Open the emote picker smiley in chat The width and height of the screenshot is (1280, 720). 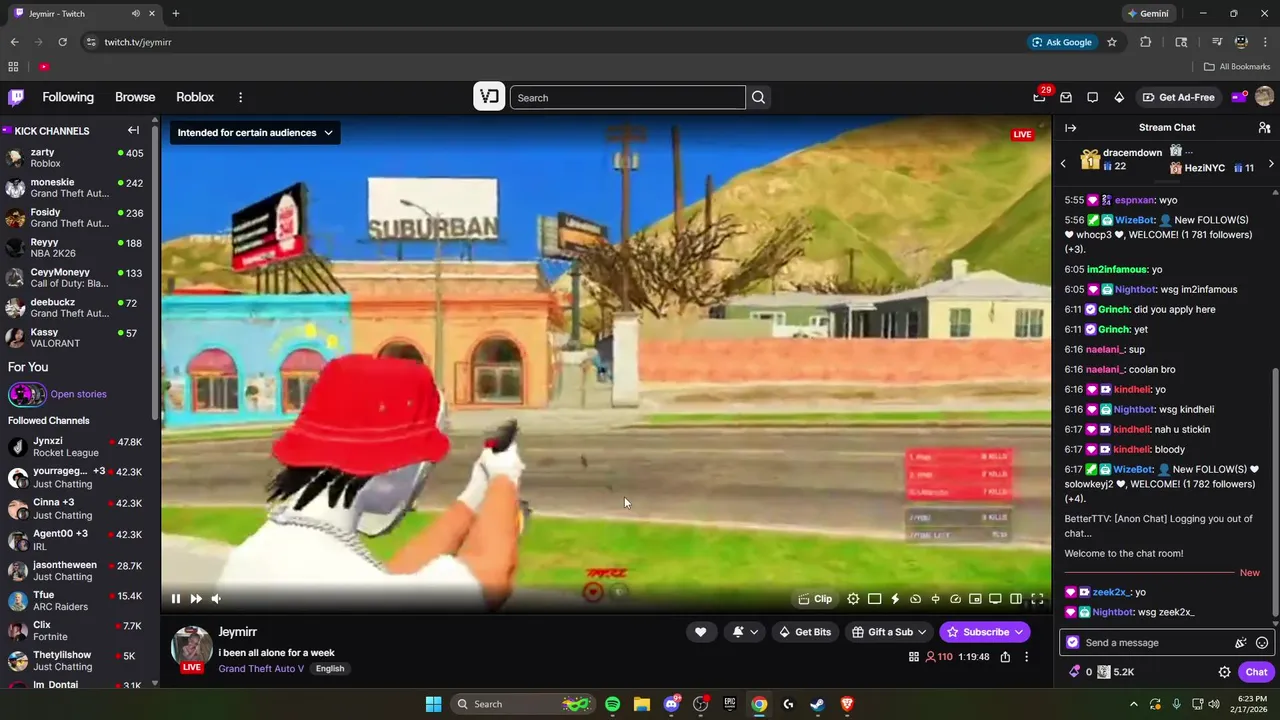click(x=1262, y=643)
